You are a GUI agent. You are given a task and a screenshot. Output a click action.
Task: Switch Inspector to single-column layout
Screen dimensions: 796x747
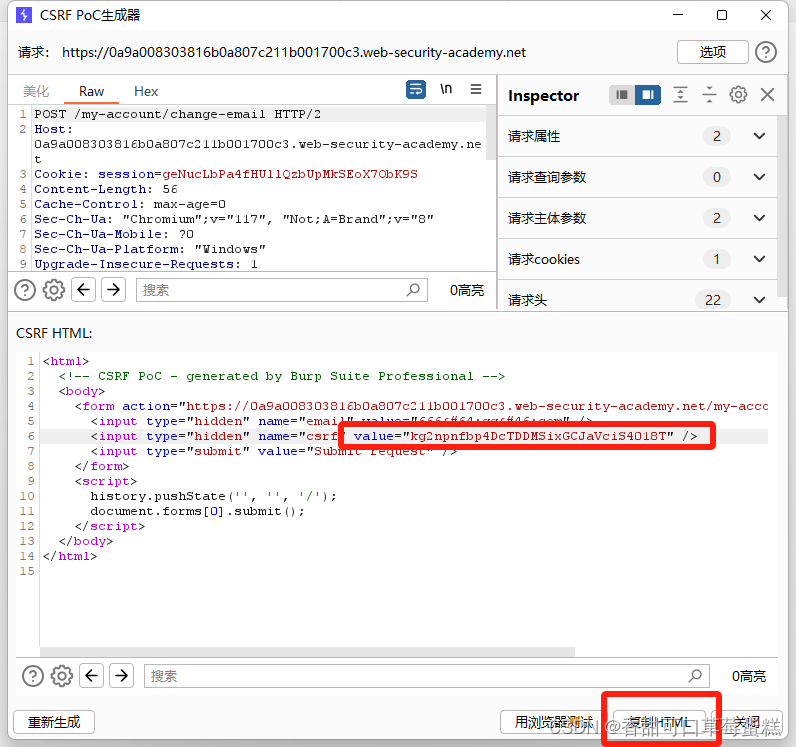pos(621,94)
